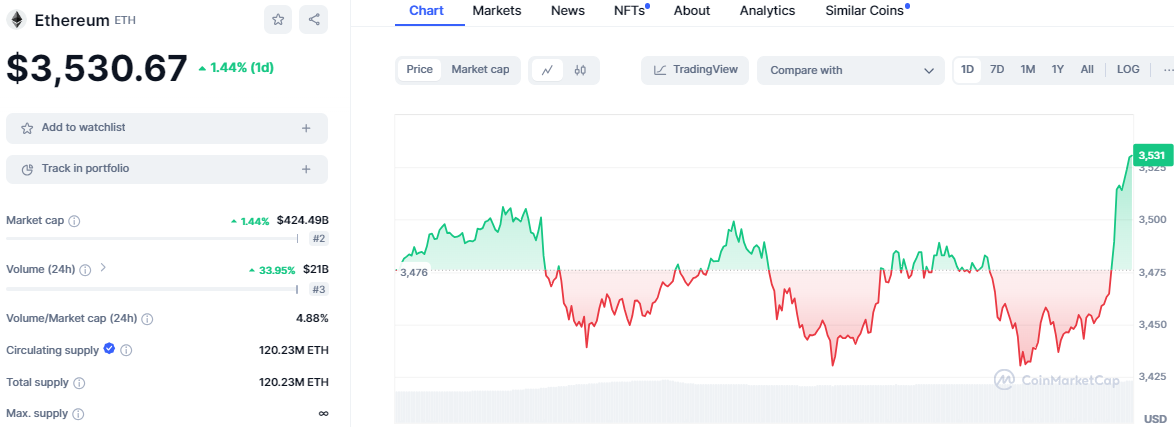
Task: Toggle LOG scale on the chart
Action: (1128, 70)
